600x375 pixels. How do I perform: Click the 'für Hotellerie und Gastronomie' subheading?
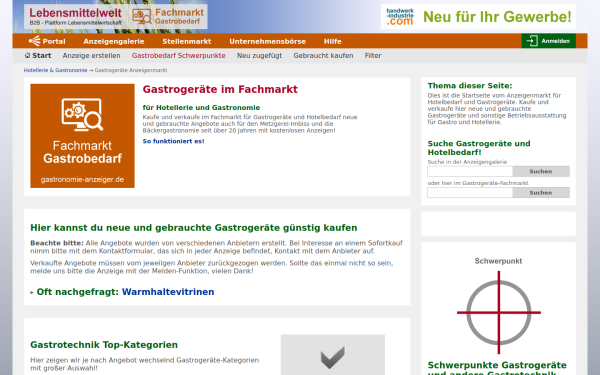(201, 108)
